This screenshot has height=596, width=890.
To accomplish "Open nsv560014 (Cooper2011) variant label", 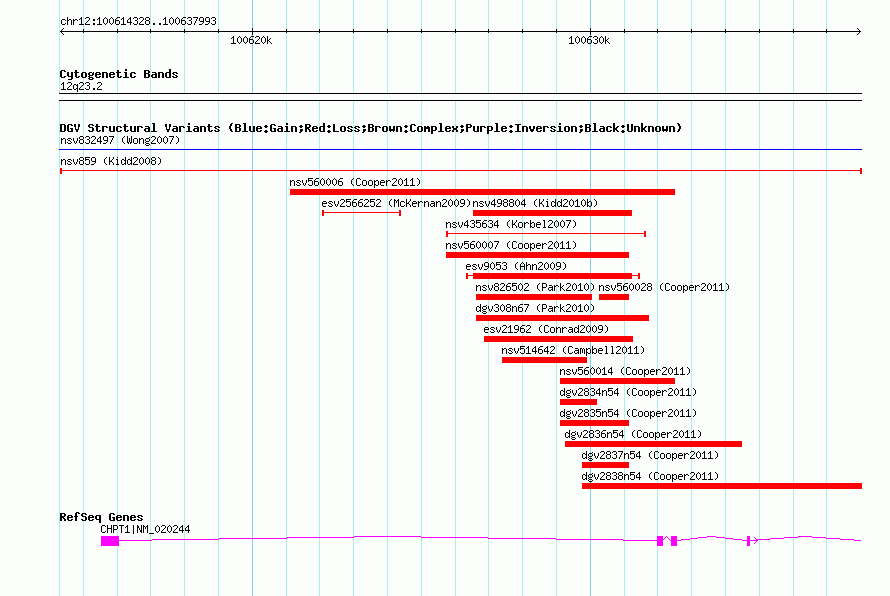I will pyautogui.click(x=625, y=371).
